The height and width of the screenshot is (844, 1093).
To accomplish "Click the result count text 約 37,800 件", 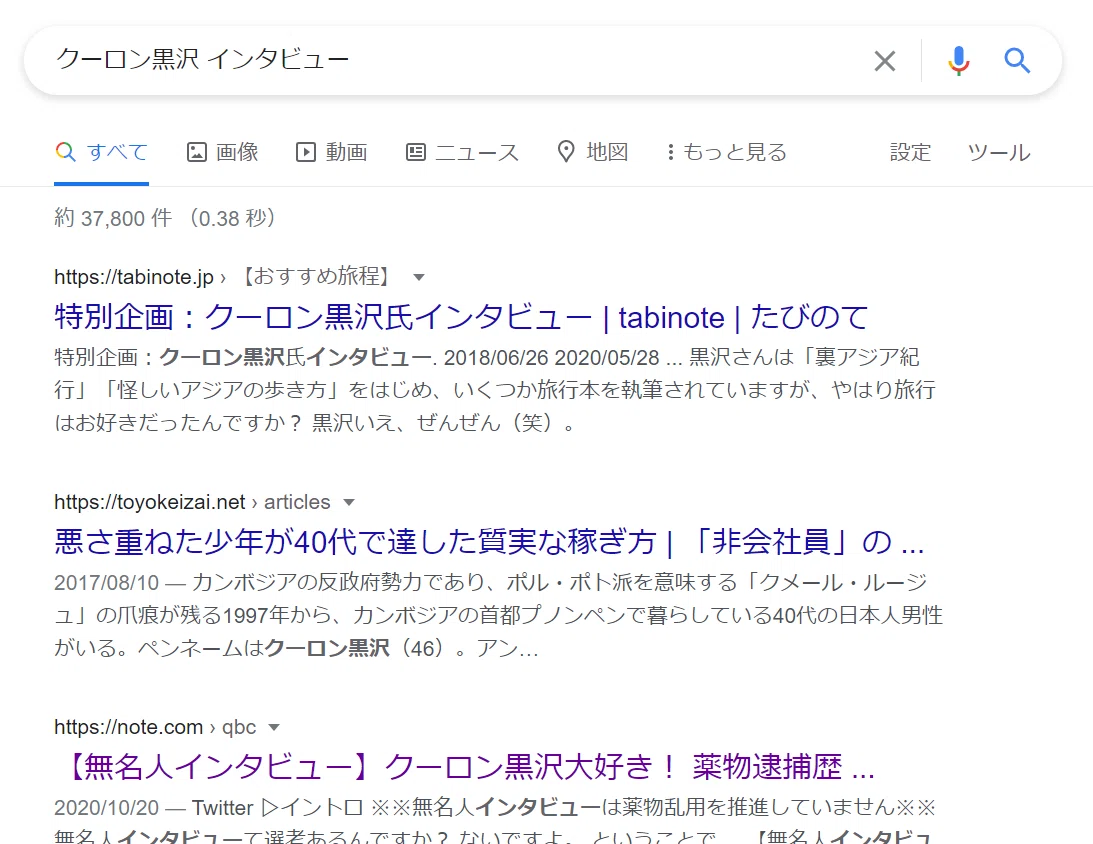I will 113,218.
